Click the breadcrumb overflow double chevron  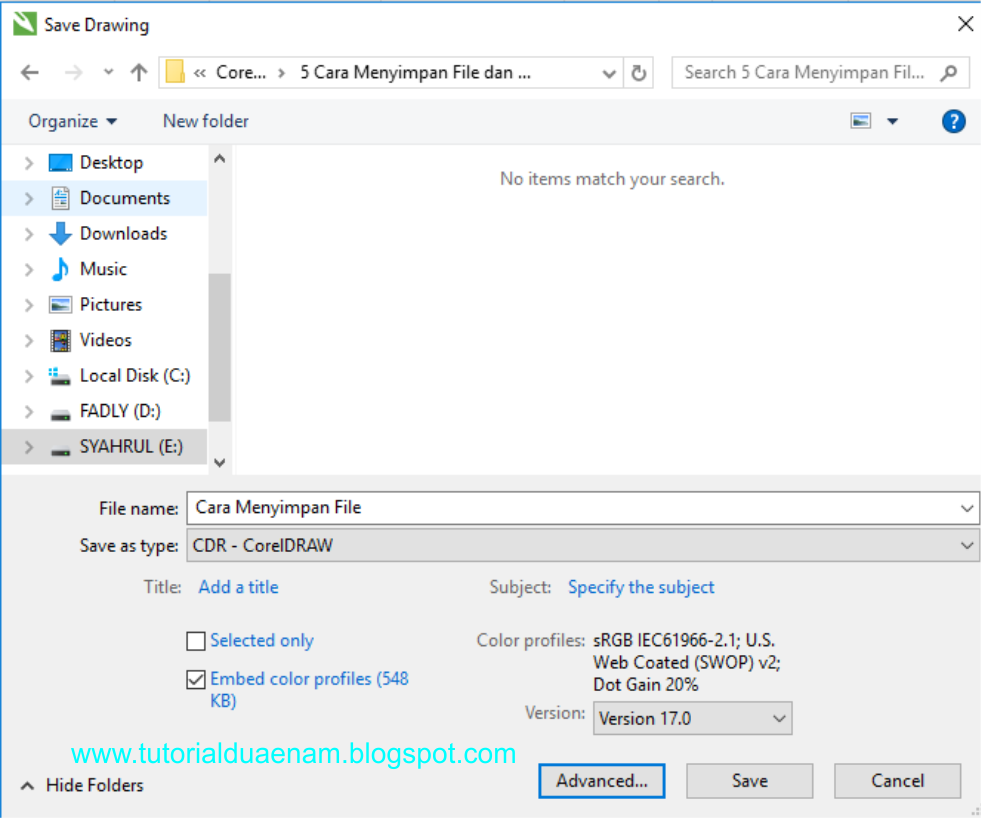tap(200, 73)
